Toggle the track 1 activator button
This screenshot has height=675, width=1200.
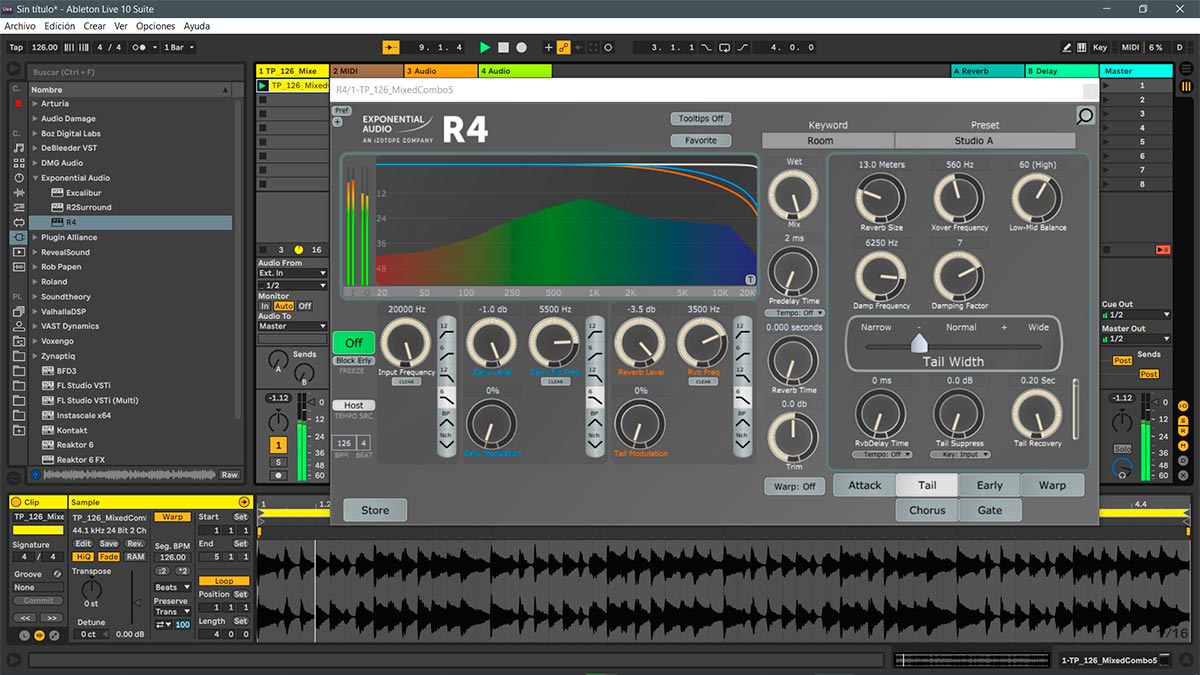(x=279, y=444)
